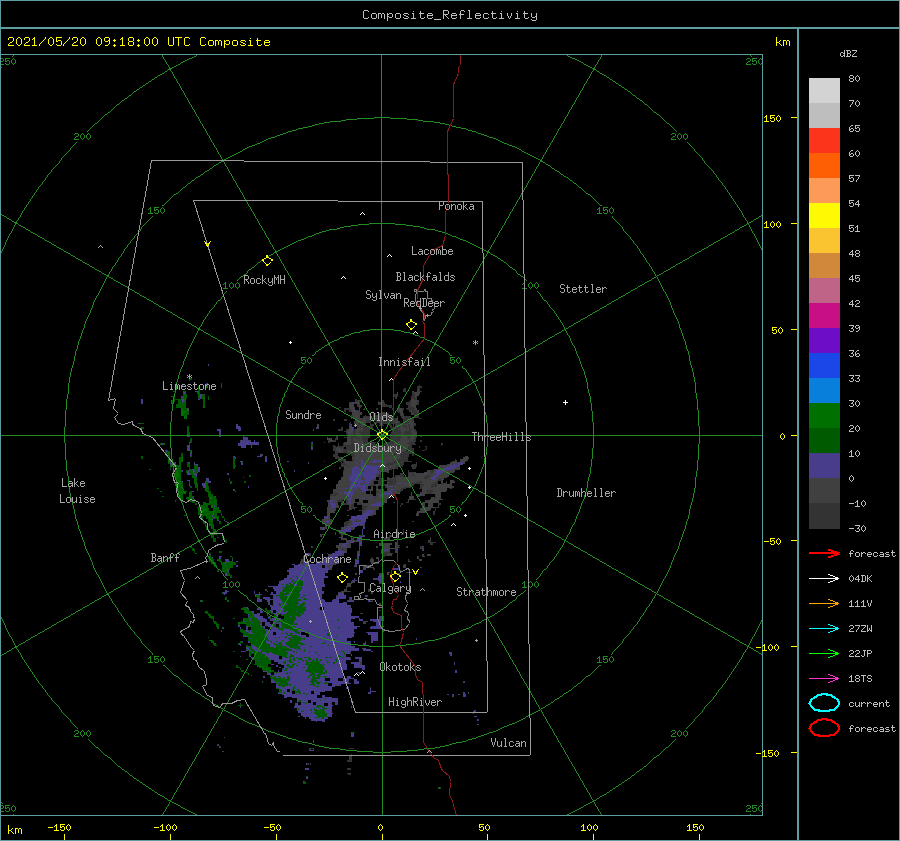Select the magenta 42 dBZ color swatch
900x841 pixels.
[x=824, y=315]
